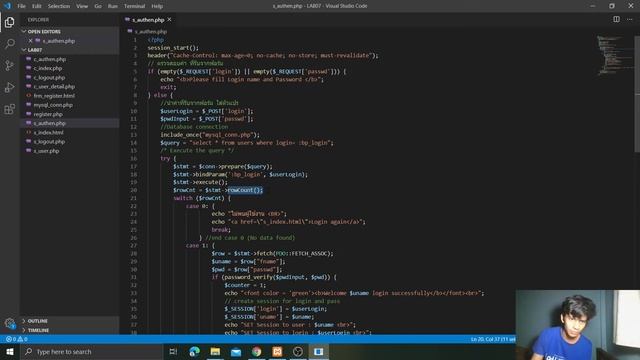Image resolution: width=640 pixels, height=360 pixels.
Task: Click the Windows search box
Action: click(x=91, y=351)
